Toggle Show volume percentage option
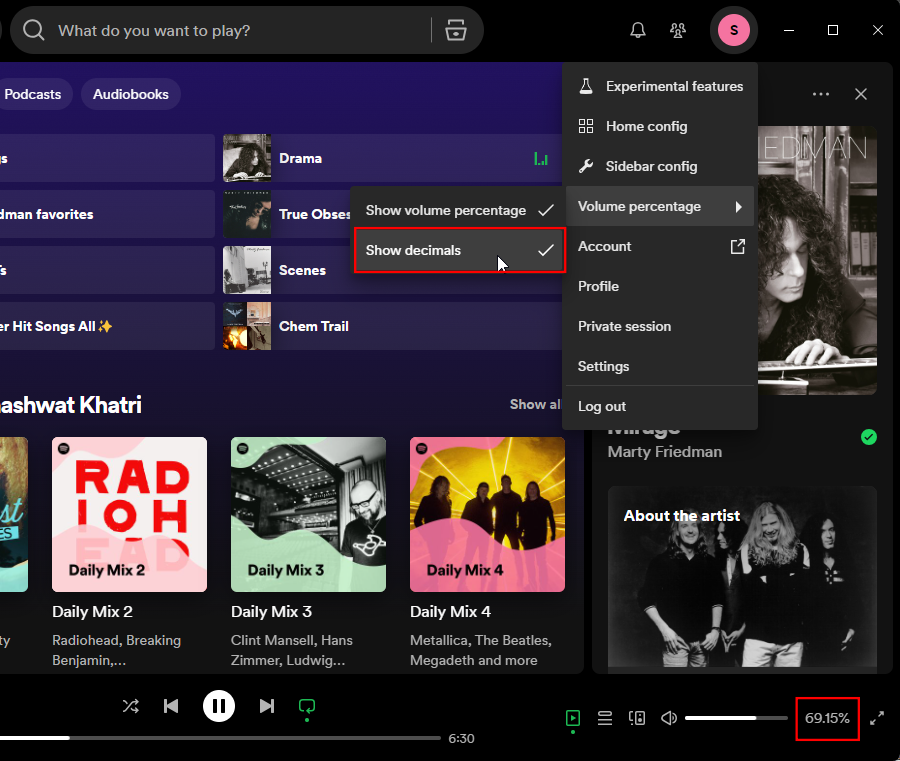900x761 pixels. (459, 210)
